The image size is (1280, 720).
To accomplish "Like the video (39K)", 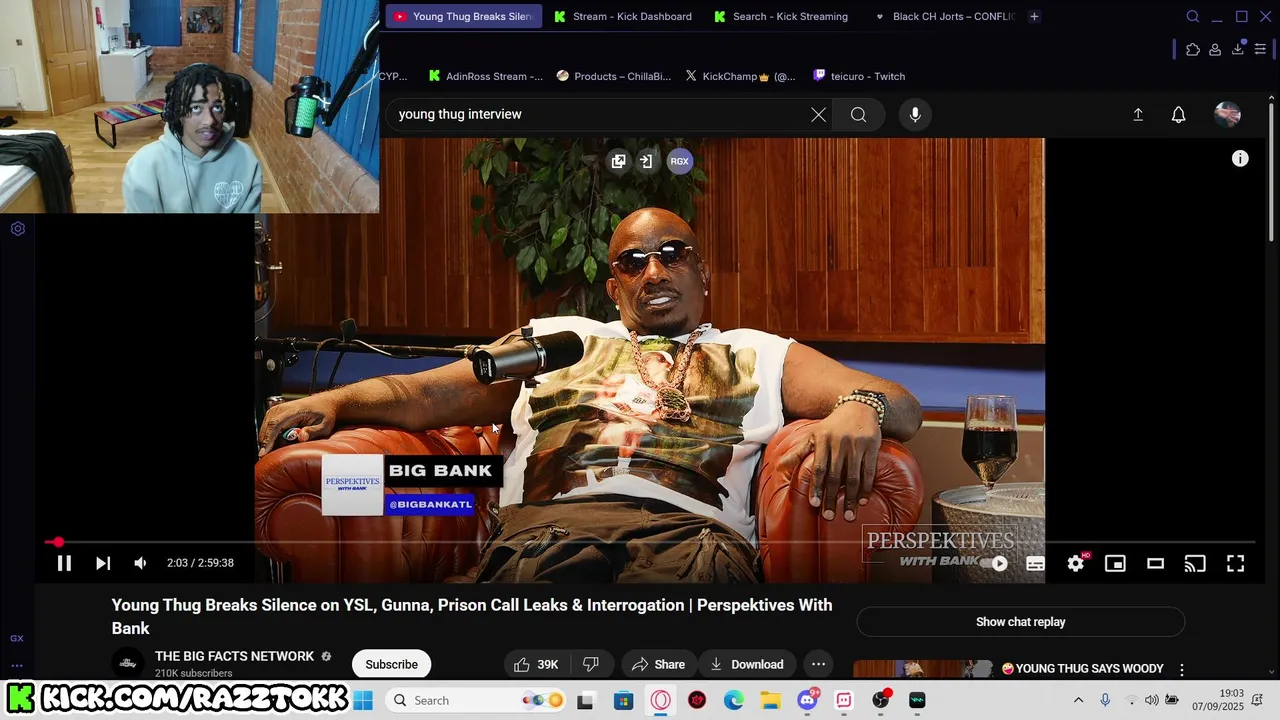I will 536,664.
